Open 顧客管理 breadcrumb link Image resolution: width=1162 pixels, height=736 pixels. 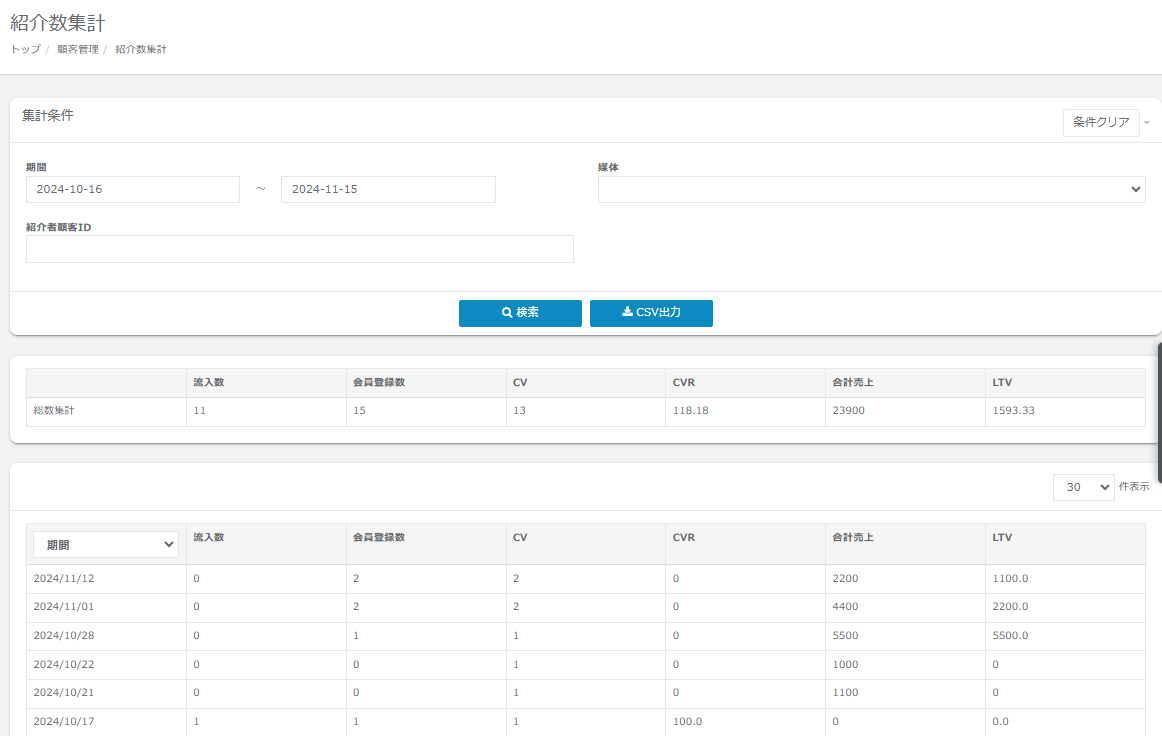tap(77, 49)
